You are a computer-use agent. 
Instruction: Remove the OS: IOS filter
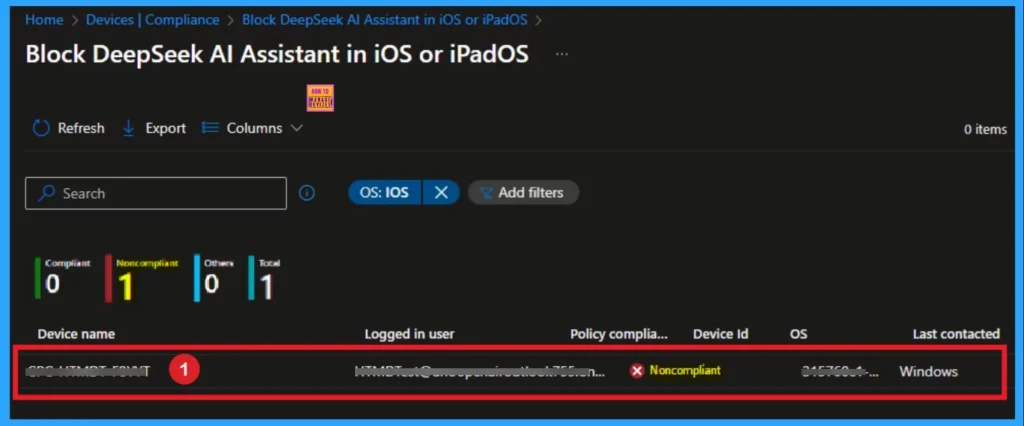pos(441,193)
